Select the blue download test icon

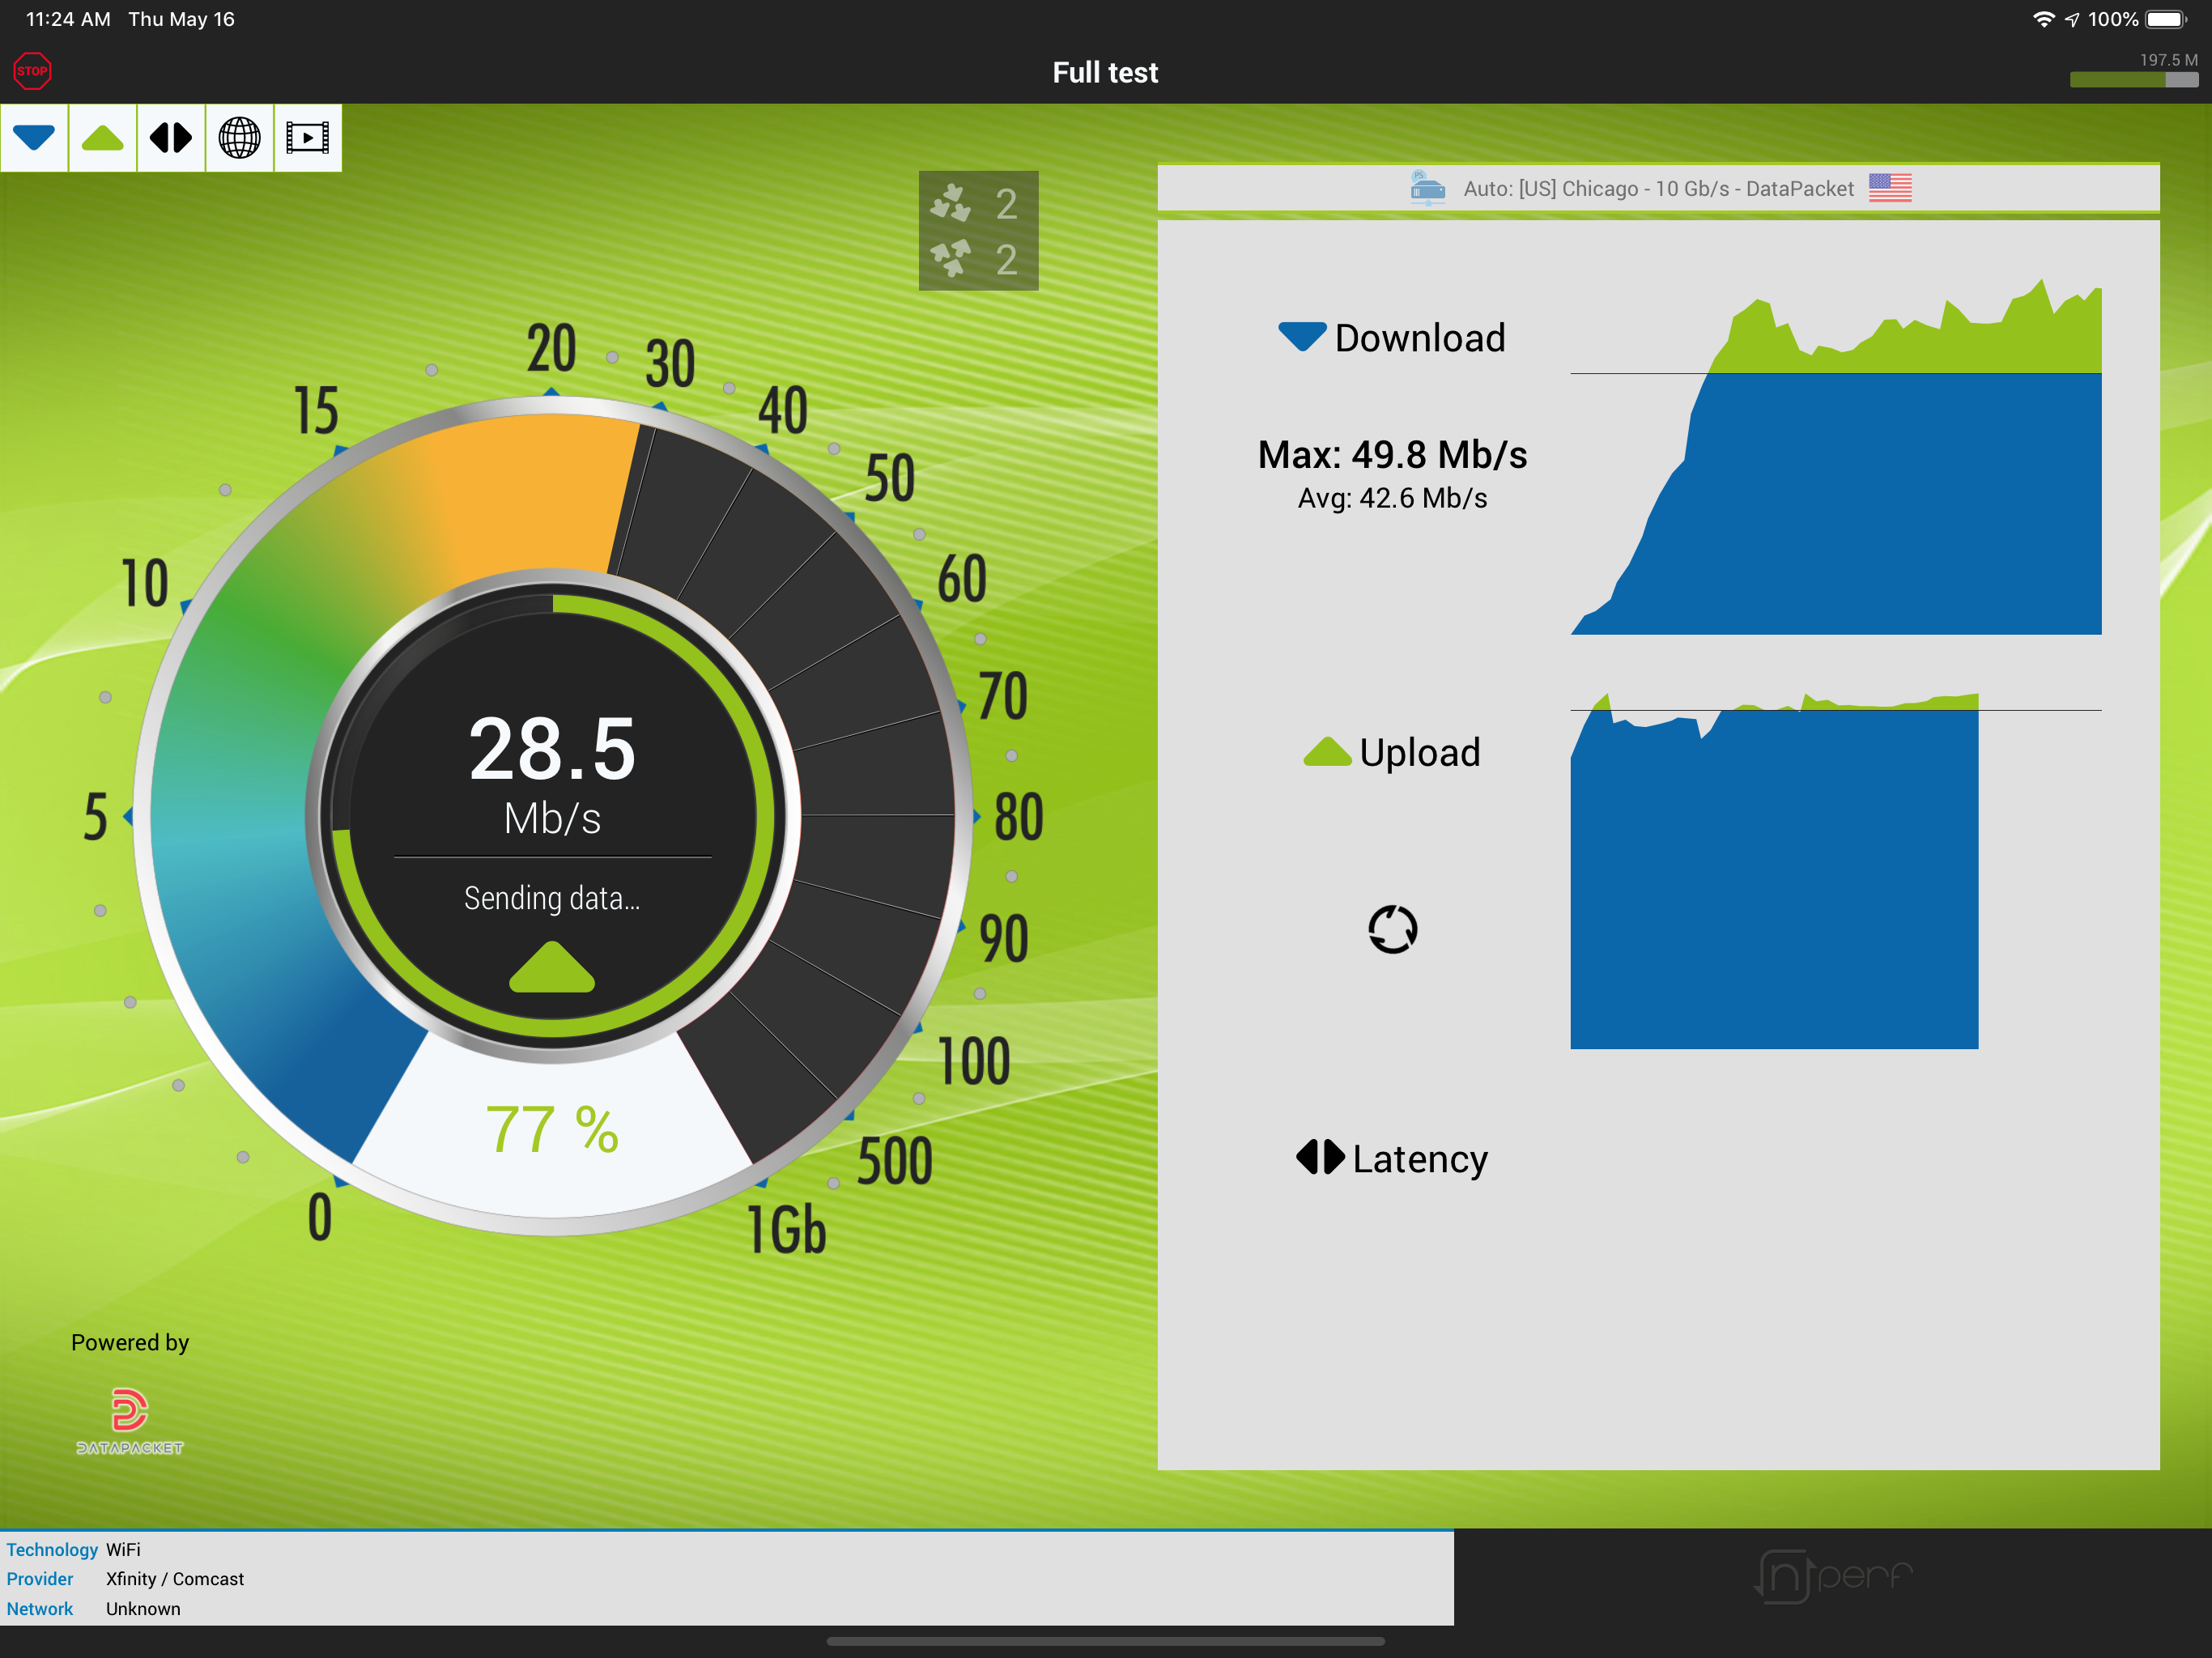[34, 137]
